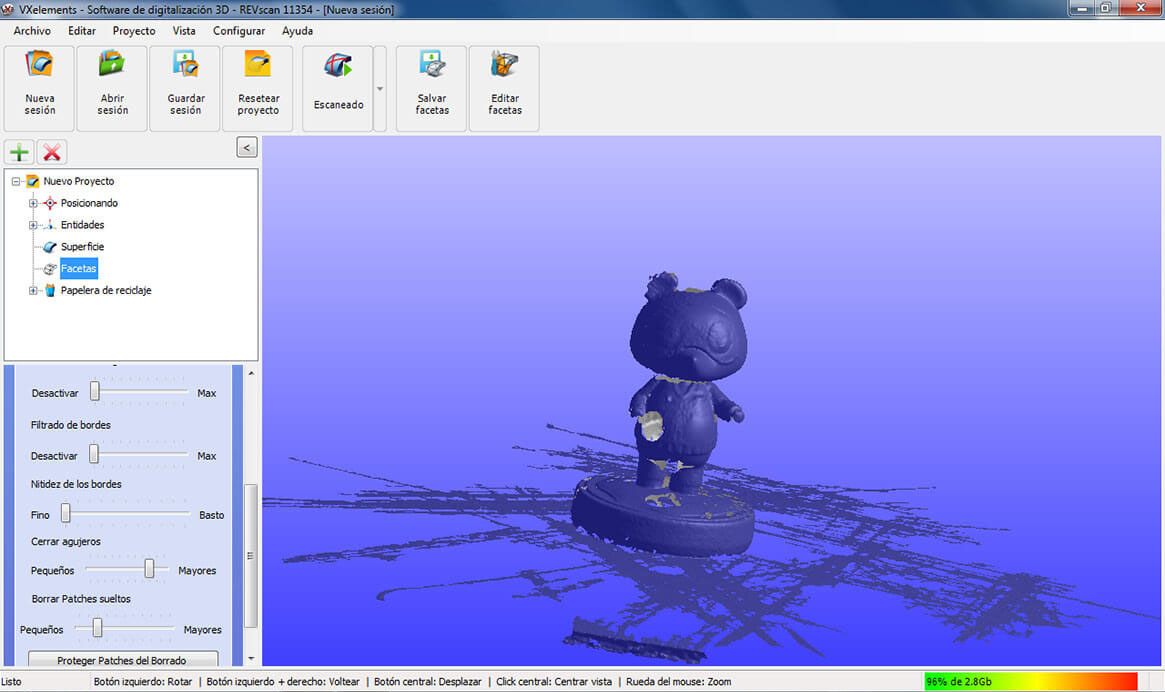Click 'Botón central: Desplazar' status text

[427, 682]
